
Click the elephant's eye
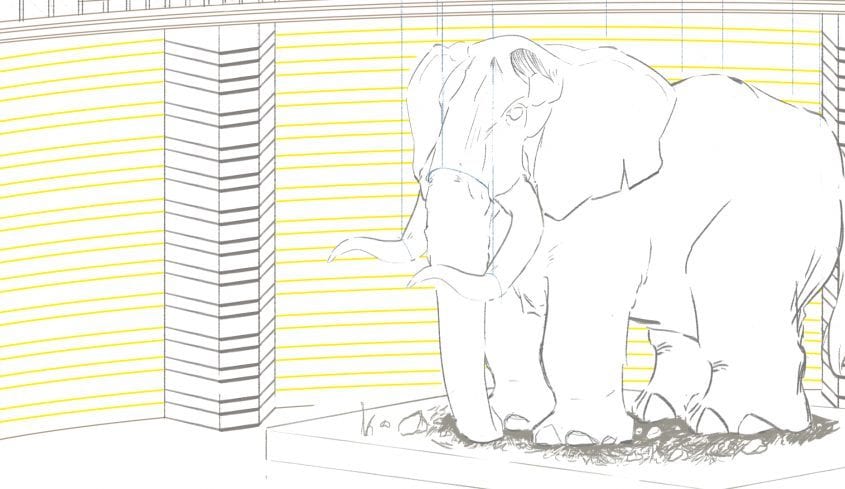click(x=515, y=115)
